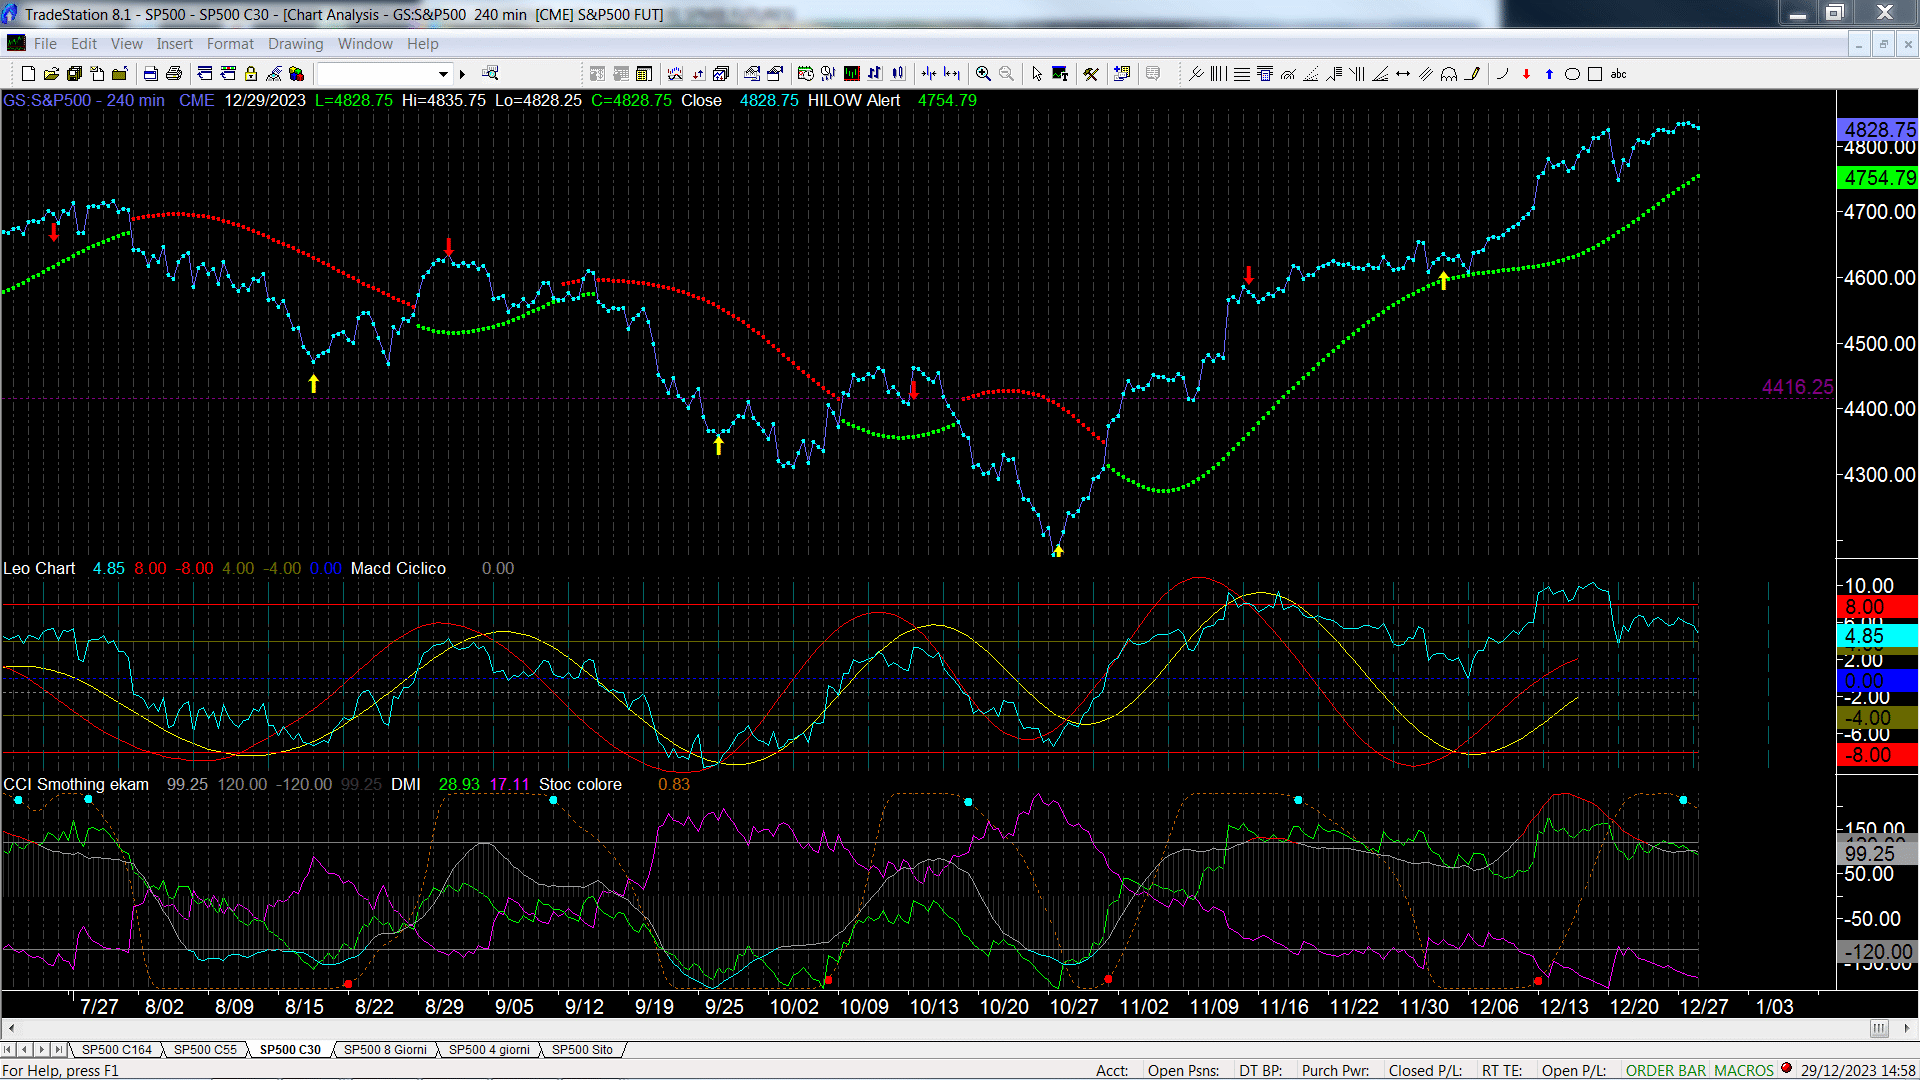
Task: Click the 4828.75 price axis label
Action: coord(1878,130)
